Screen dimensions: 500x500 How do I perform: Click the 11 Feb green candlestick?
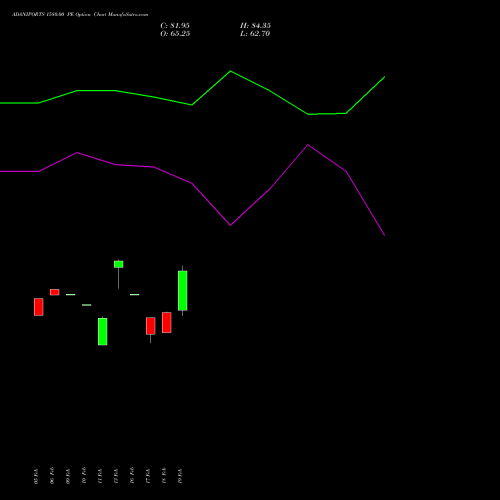(103, 331)
